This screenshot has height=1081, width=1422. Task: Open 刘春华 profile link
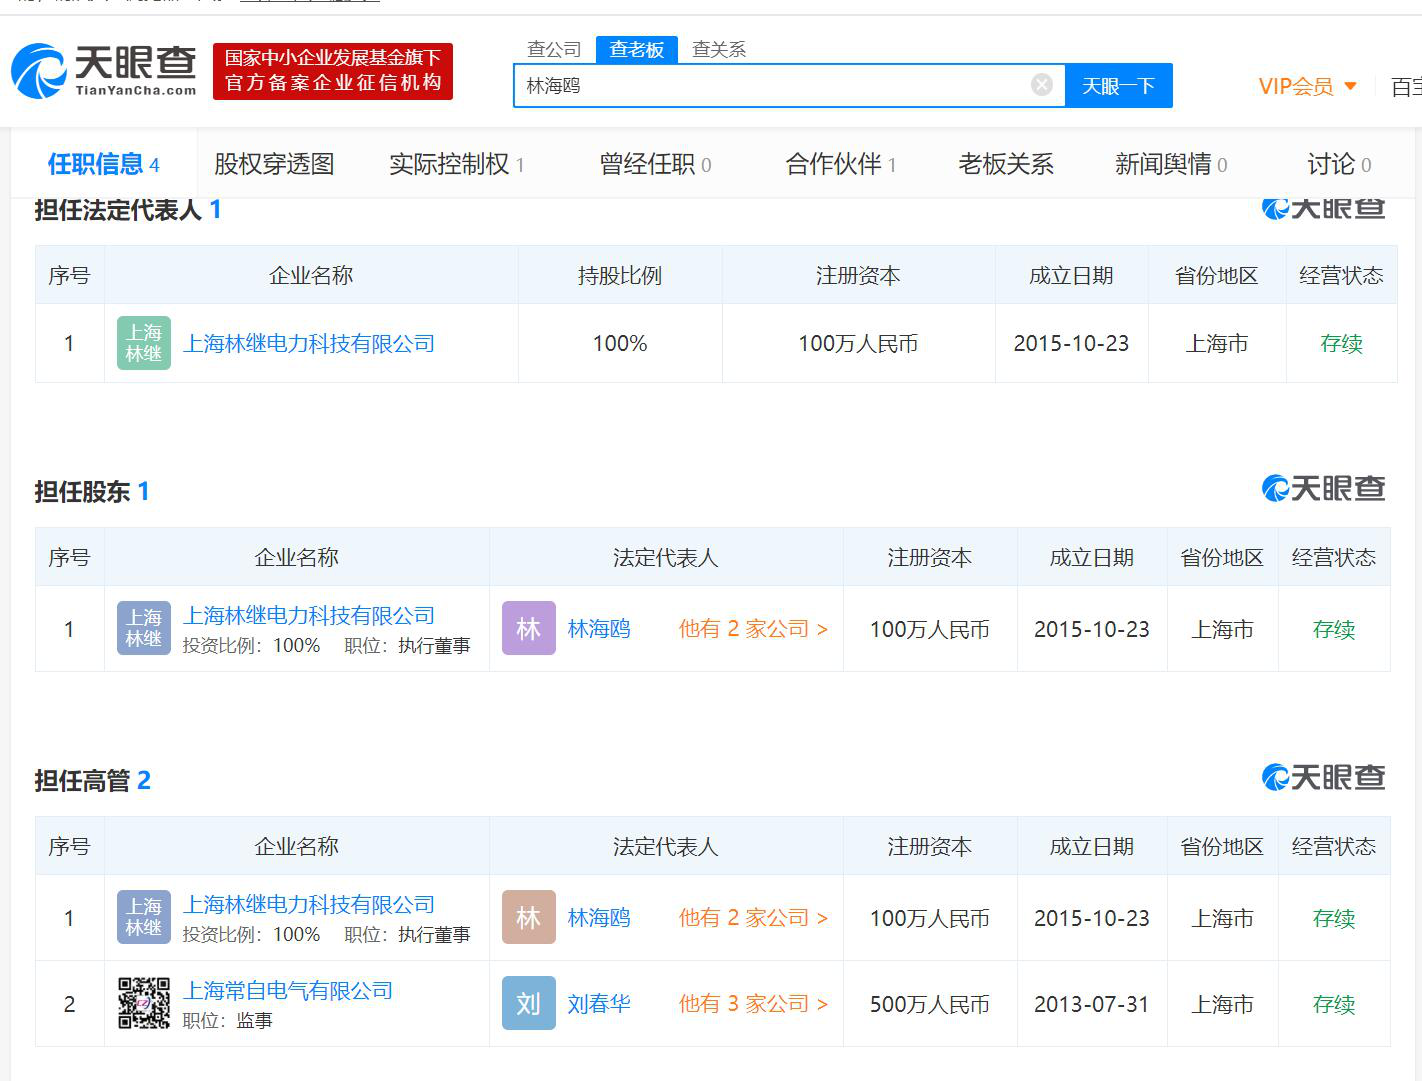click(598, 1003)
